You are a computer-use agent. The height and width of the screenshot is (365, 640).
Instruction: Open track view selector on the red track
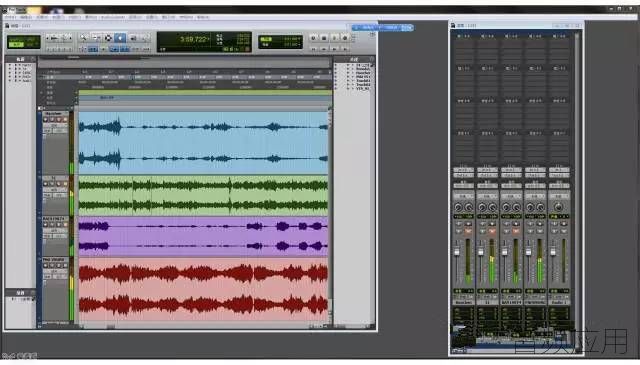tap(55, 272)
